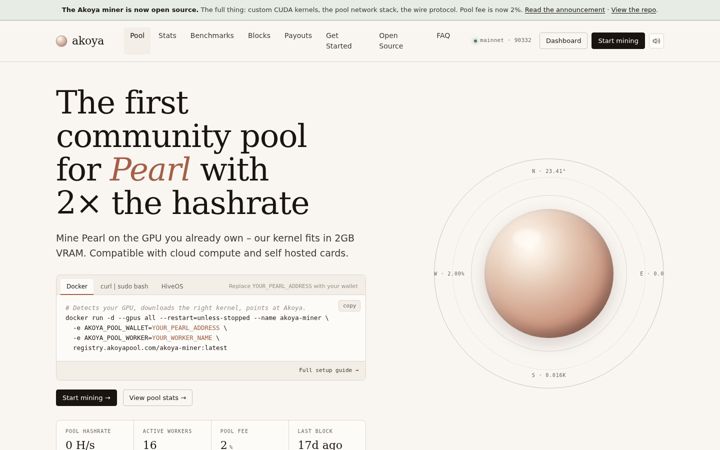This screenshot has width=720, height=450.
Task: Open the Read the announcement link
Action: 565,10
